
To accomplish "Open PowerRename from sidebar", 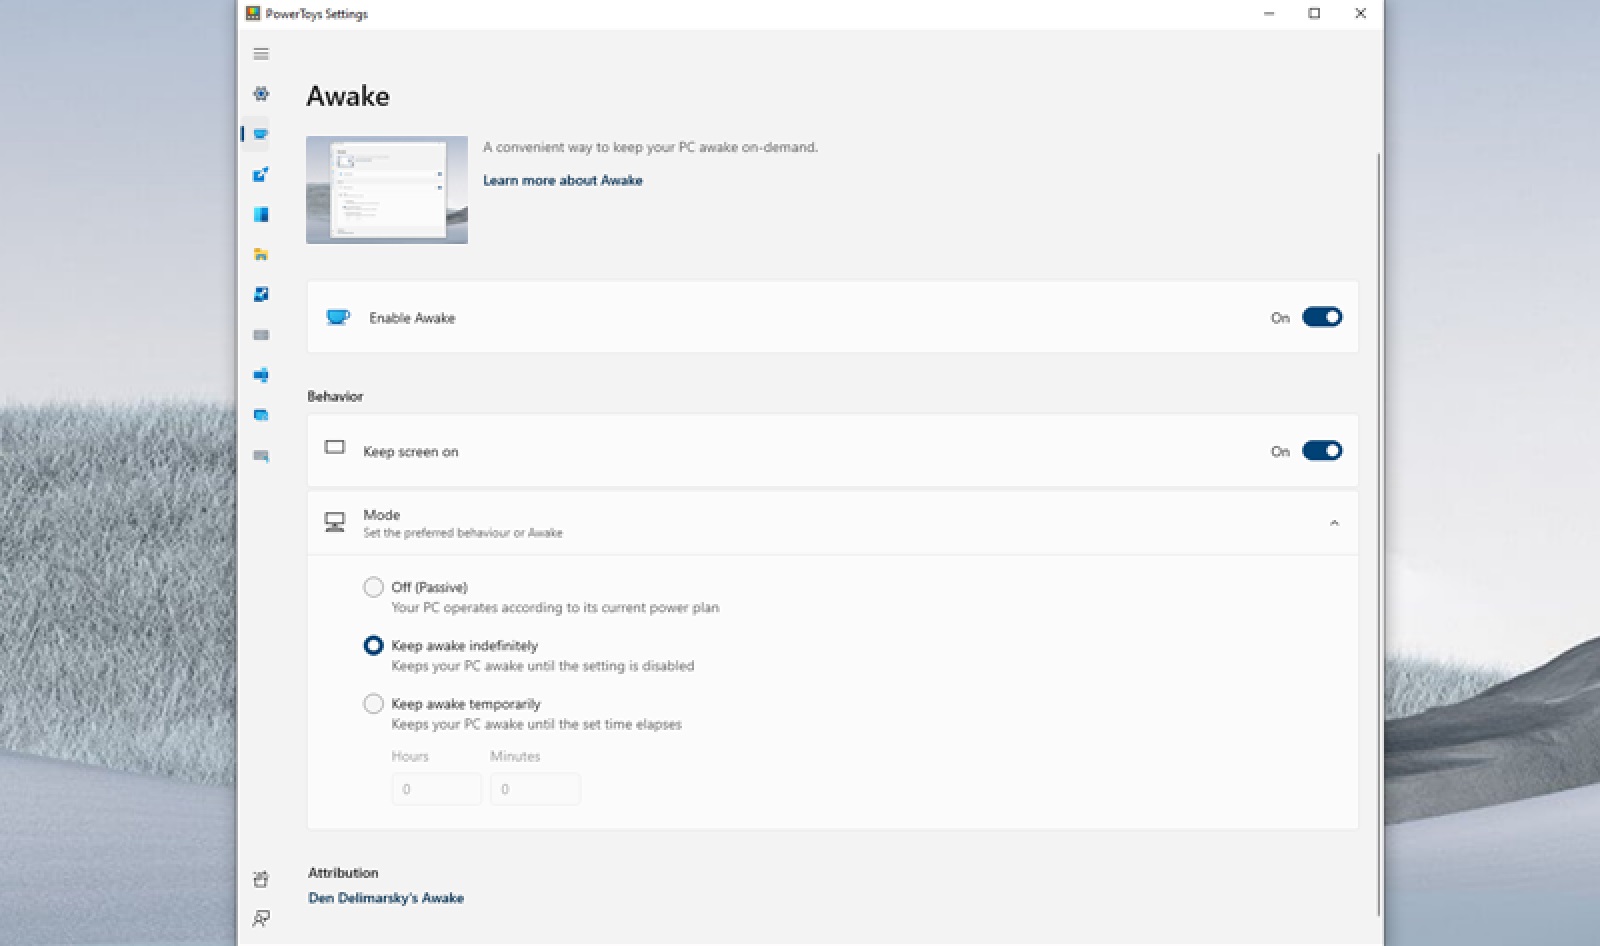I will pos(261,375).
